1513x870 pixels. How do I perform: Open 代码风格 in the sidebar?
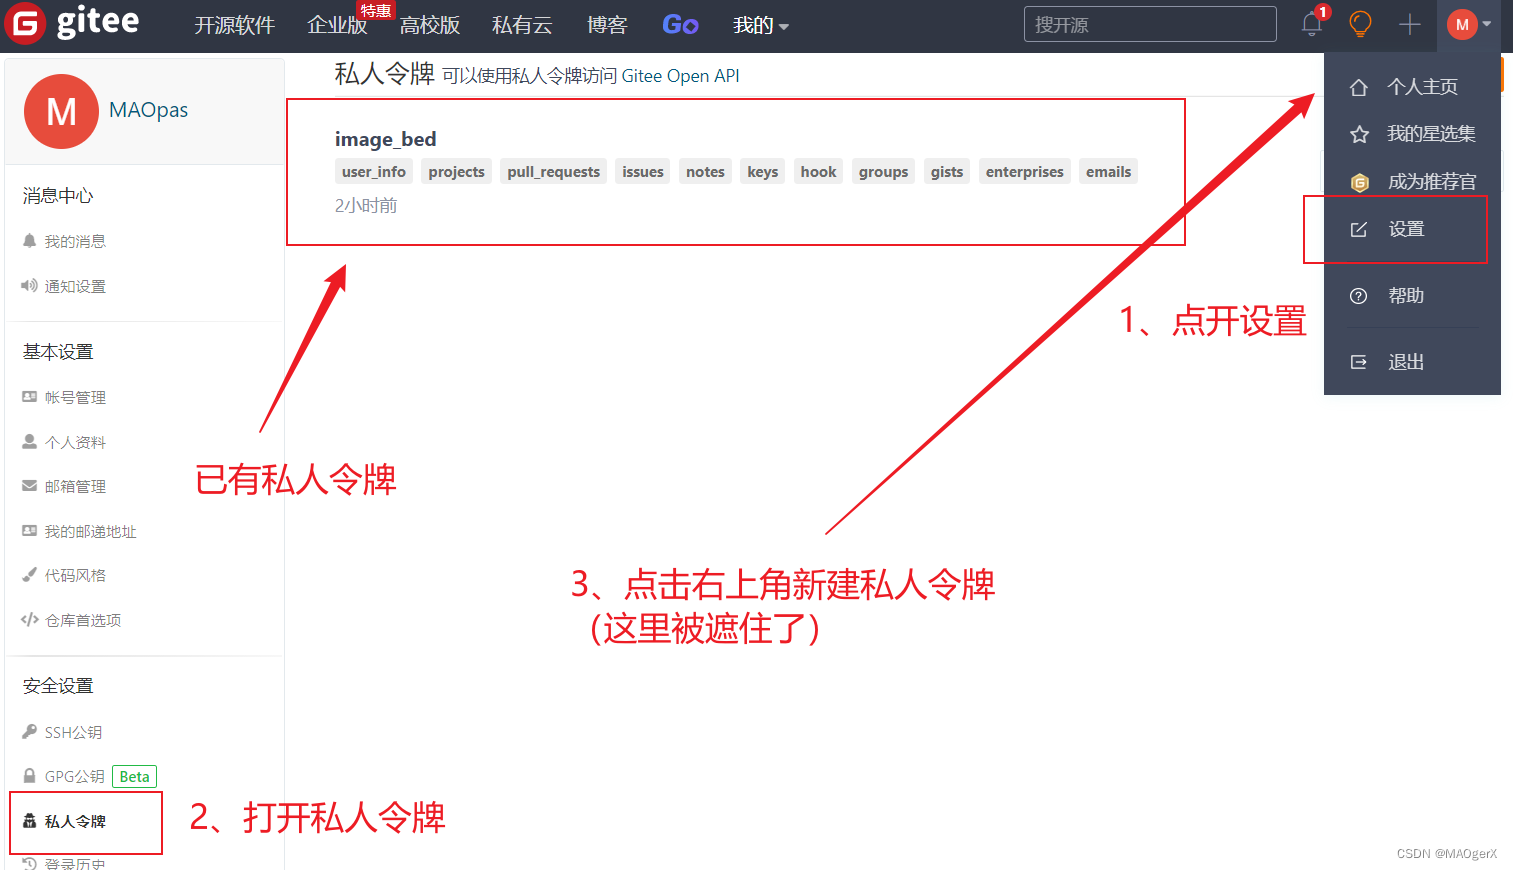tap(75, 575)
